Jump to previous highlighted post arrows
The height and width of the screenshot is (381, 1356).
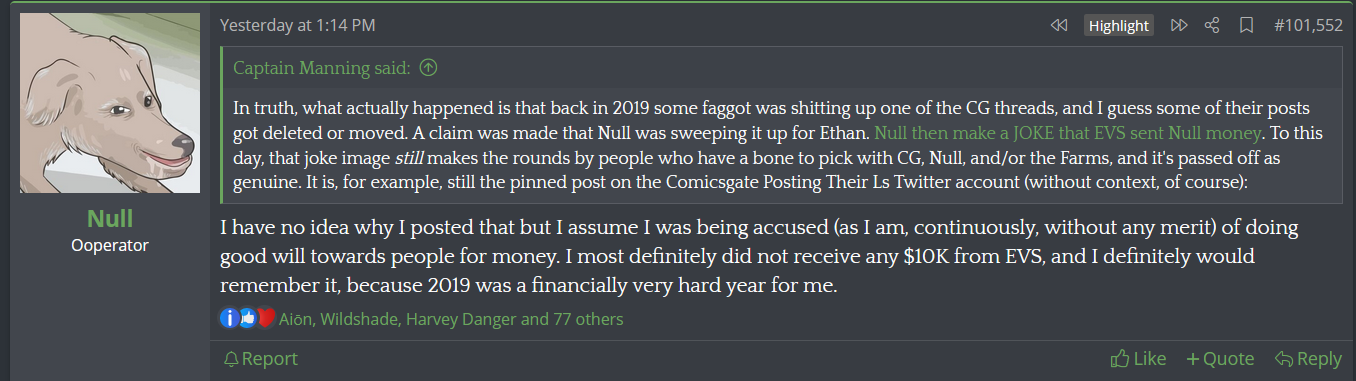pos(1058,25)
